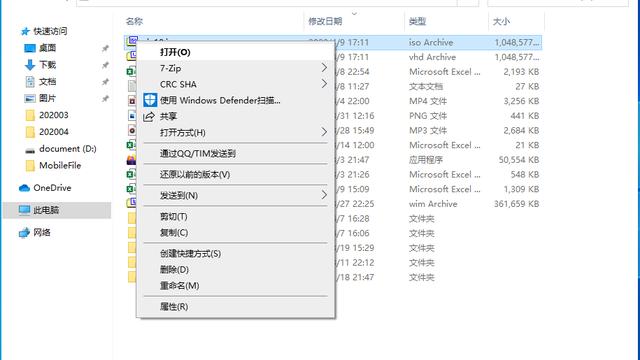Select the 文本文档 27 KB row
640x360 pixels.
[438, 87]
